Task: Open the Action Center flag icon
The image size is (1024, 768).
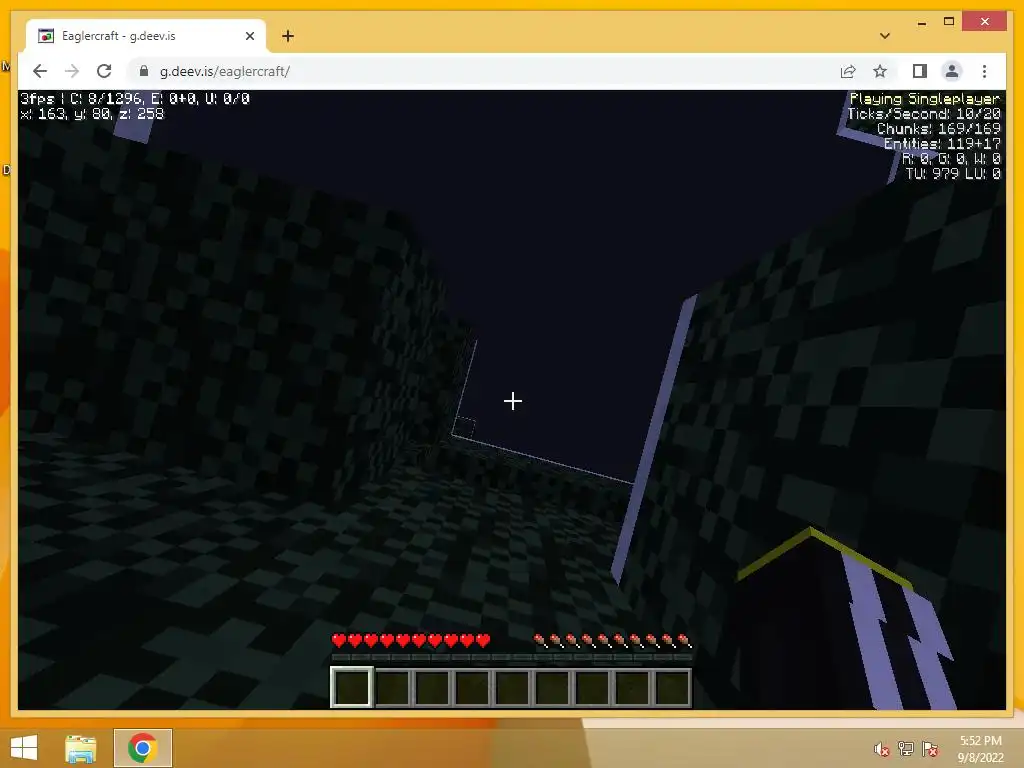Action: [x=930, y=749]
